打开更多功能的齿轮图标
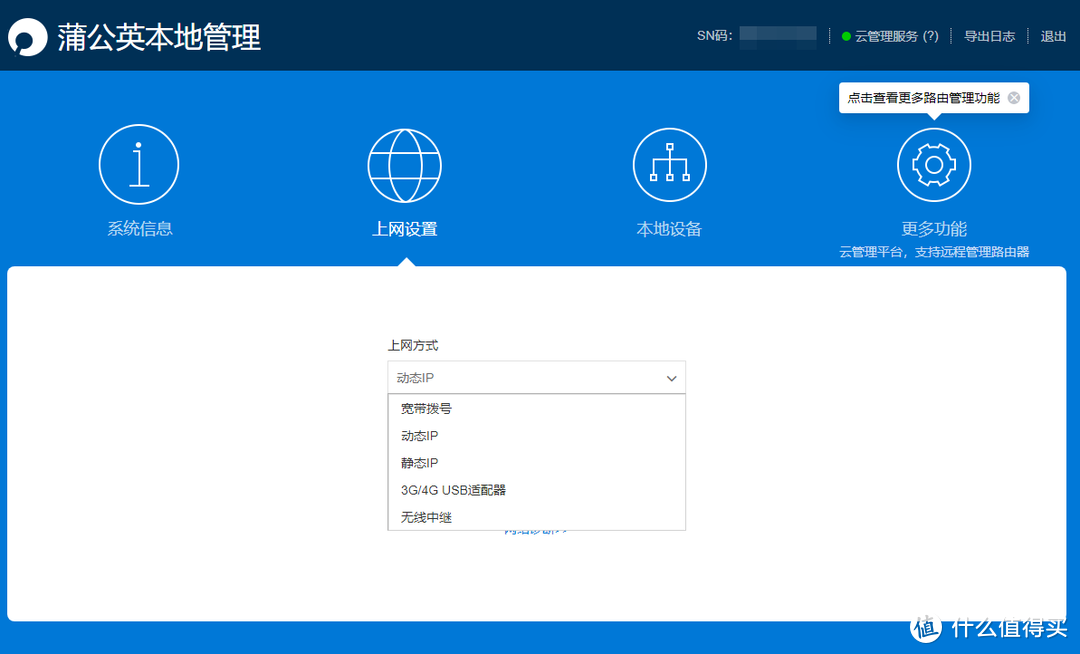The width and height of the screenshot is (1080, 654). tap(933, 164)
